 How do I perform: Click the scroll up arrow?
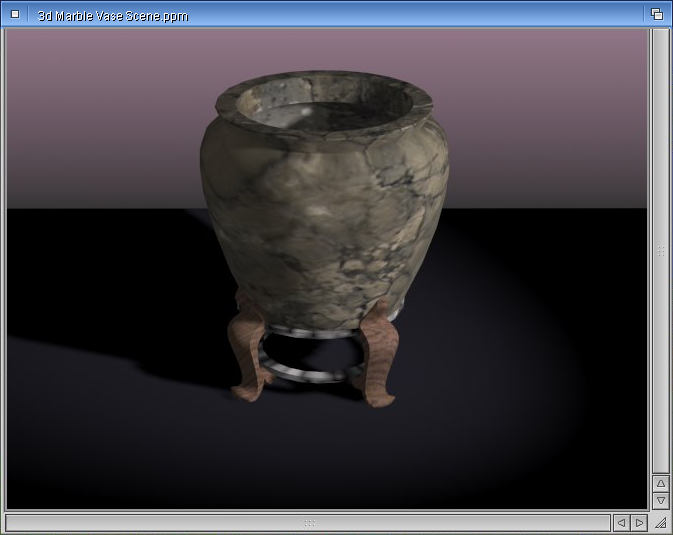[661, 483]
